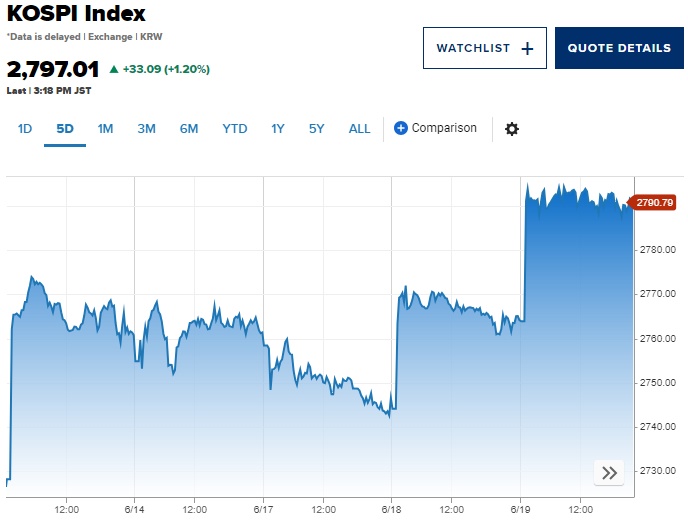Switch chart to 3M range
This screenshot has height=522, width=688.
146,128
